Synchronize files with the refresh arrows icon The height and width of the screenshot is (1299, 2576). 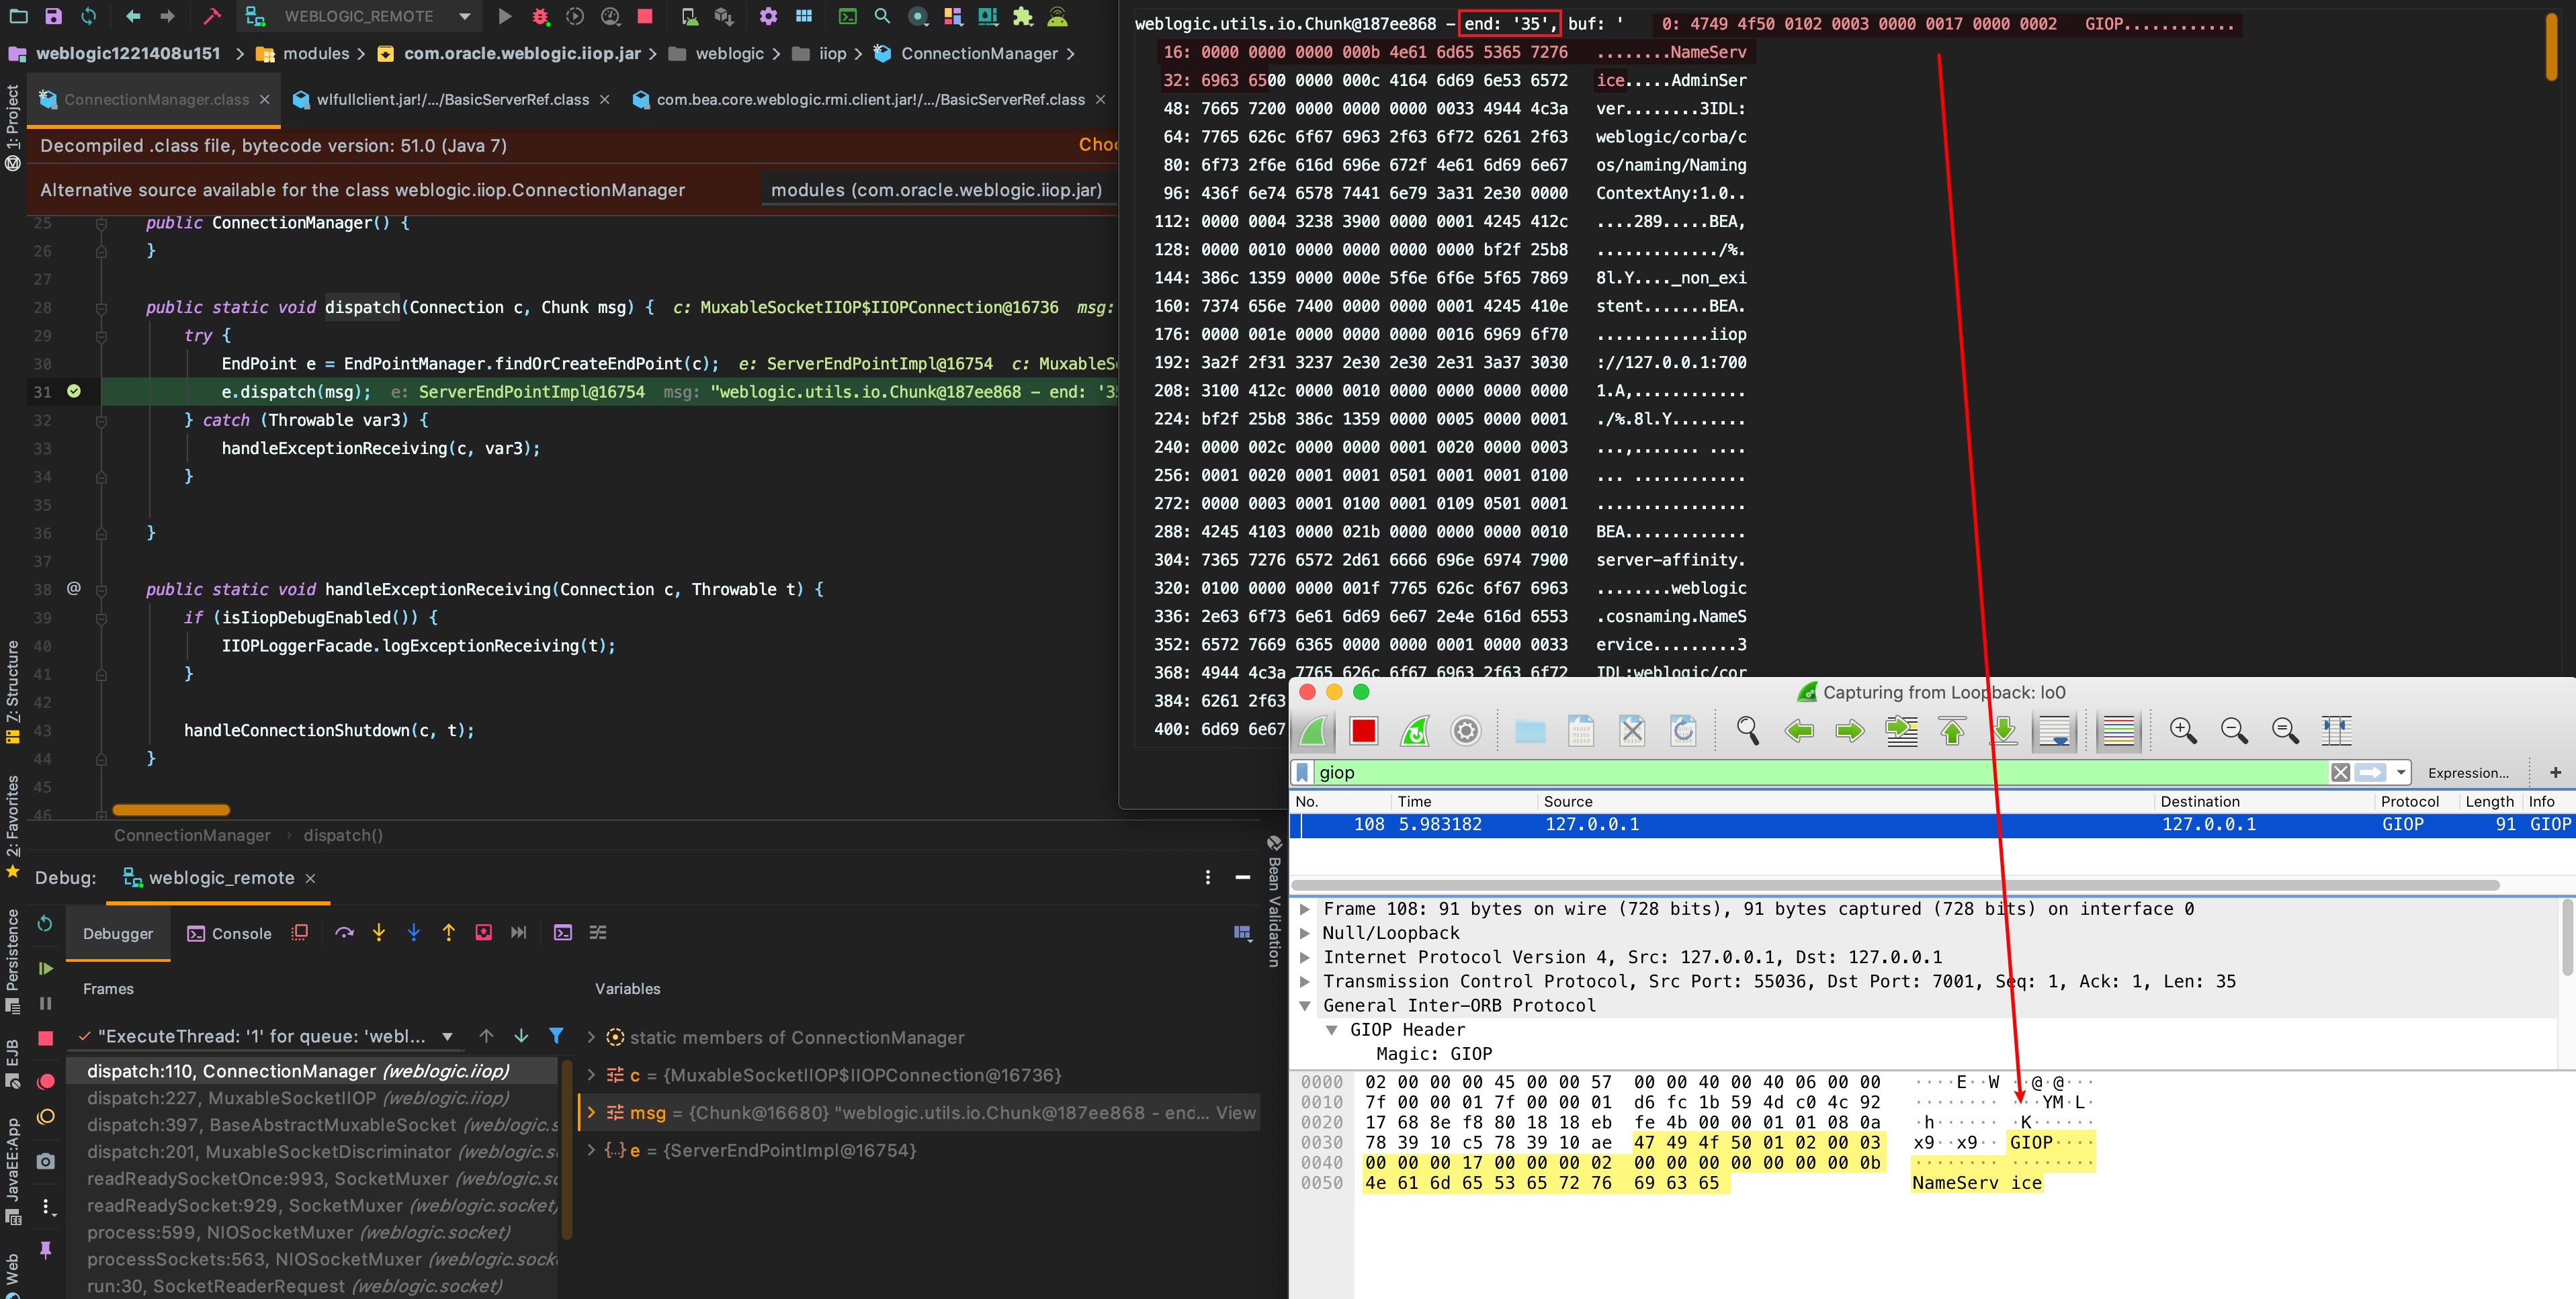pos(89,16)
